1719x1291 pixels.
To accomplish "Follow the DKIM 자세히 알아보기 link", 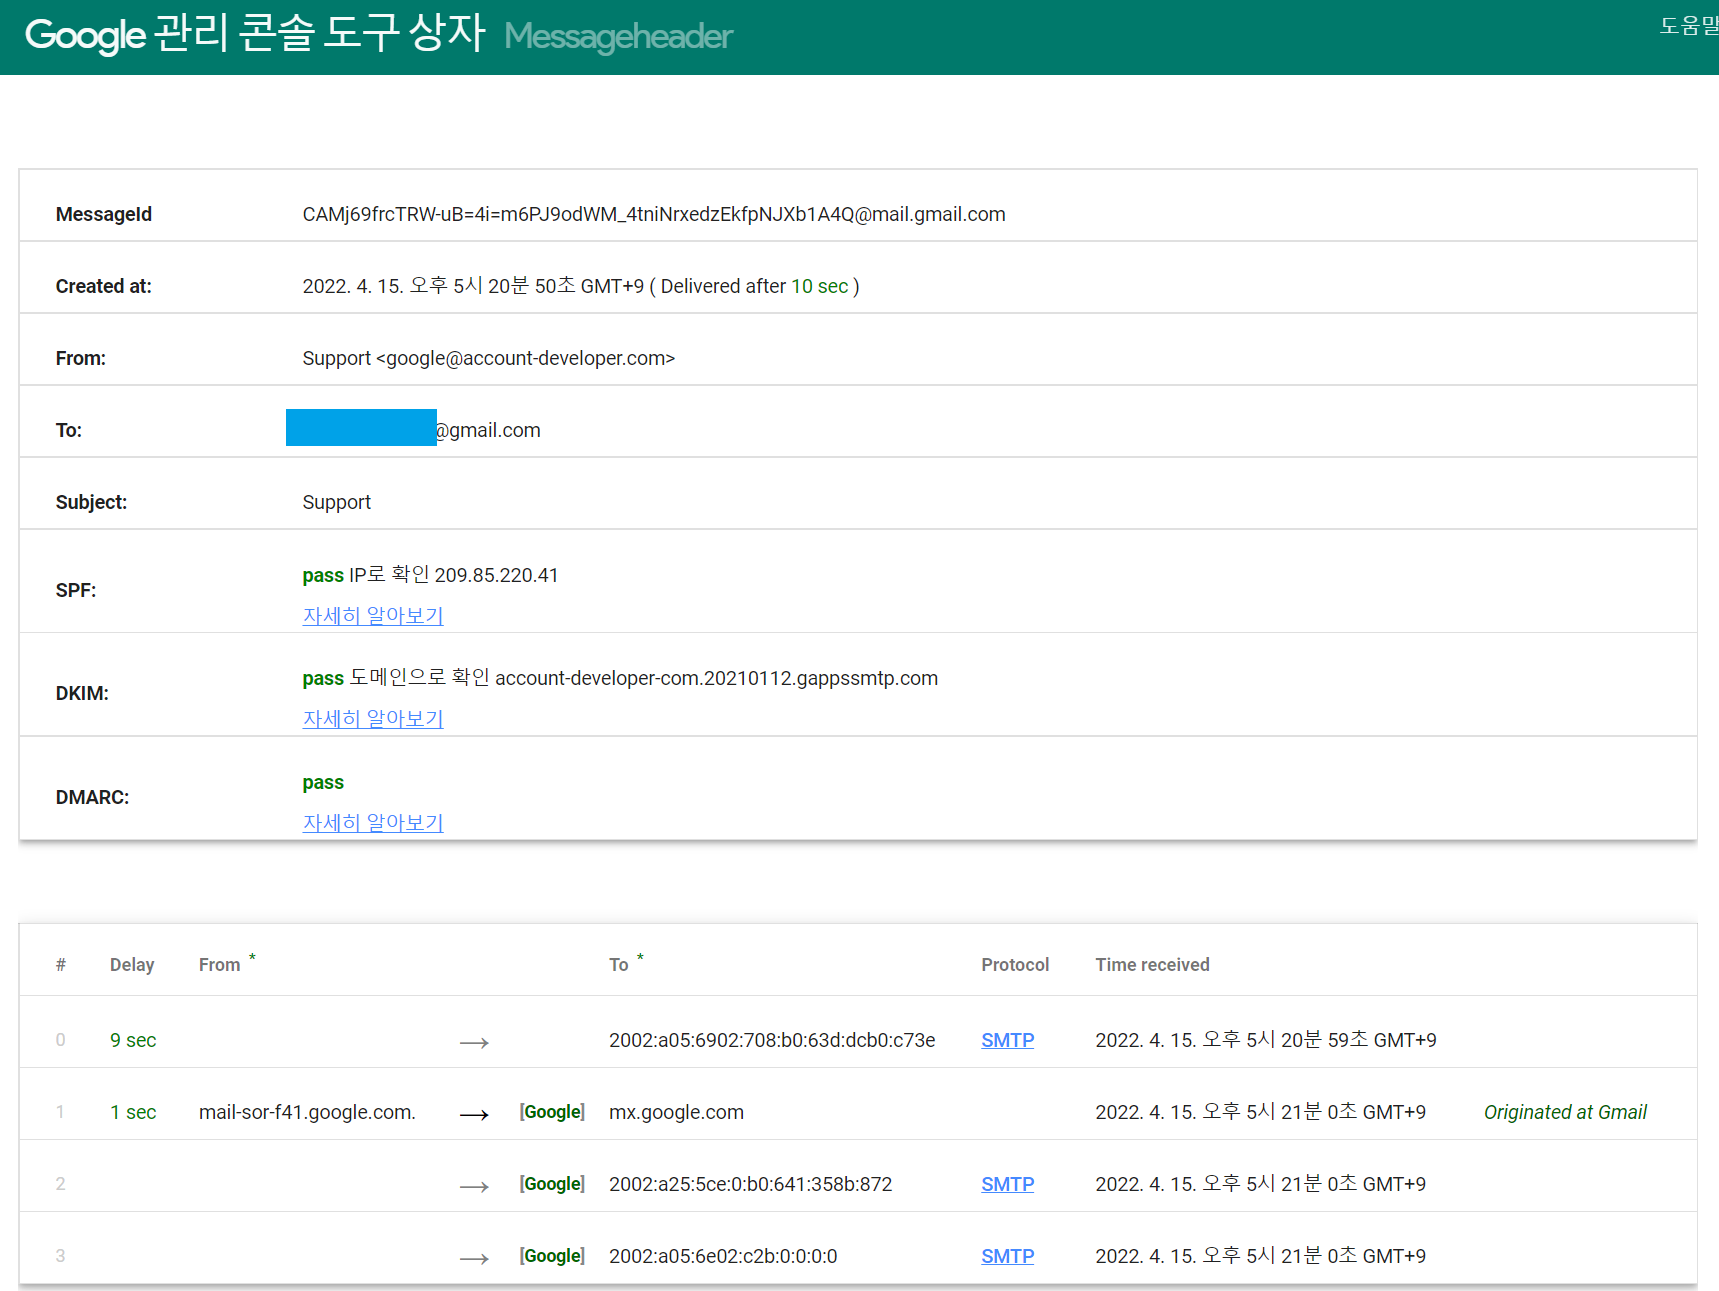I will tap(372, 719).
